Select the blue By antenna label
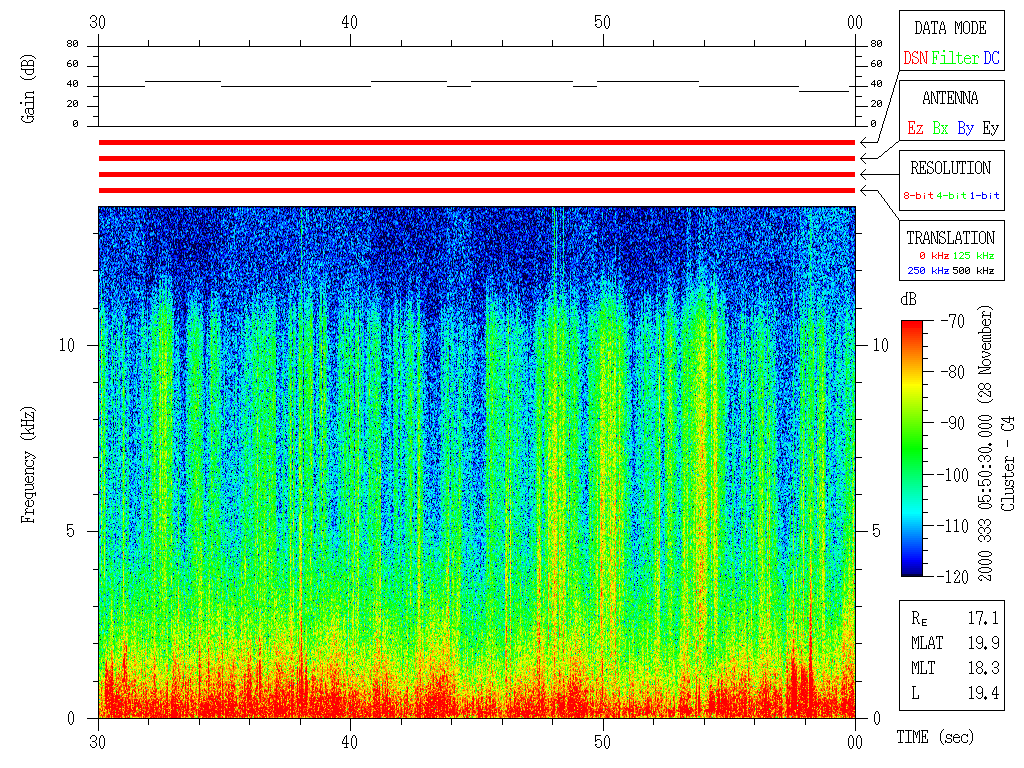The height and width of the screenshot is (768, 1024). point(965,129)
